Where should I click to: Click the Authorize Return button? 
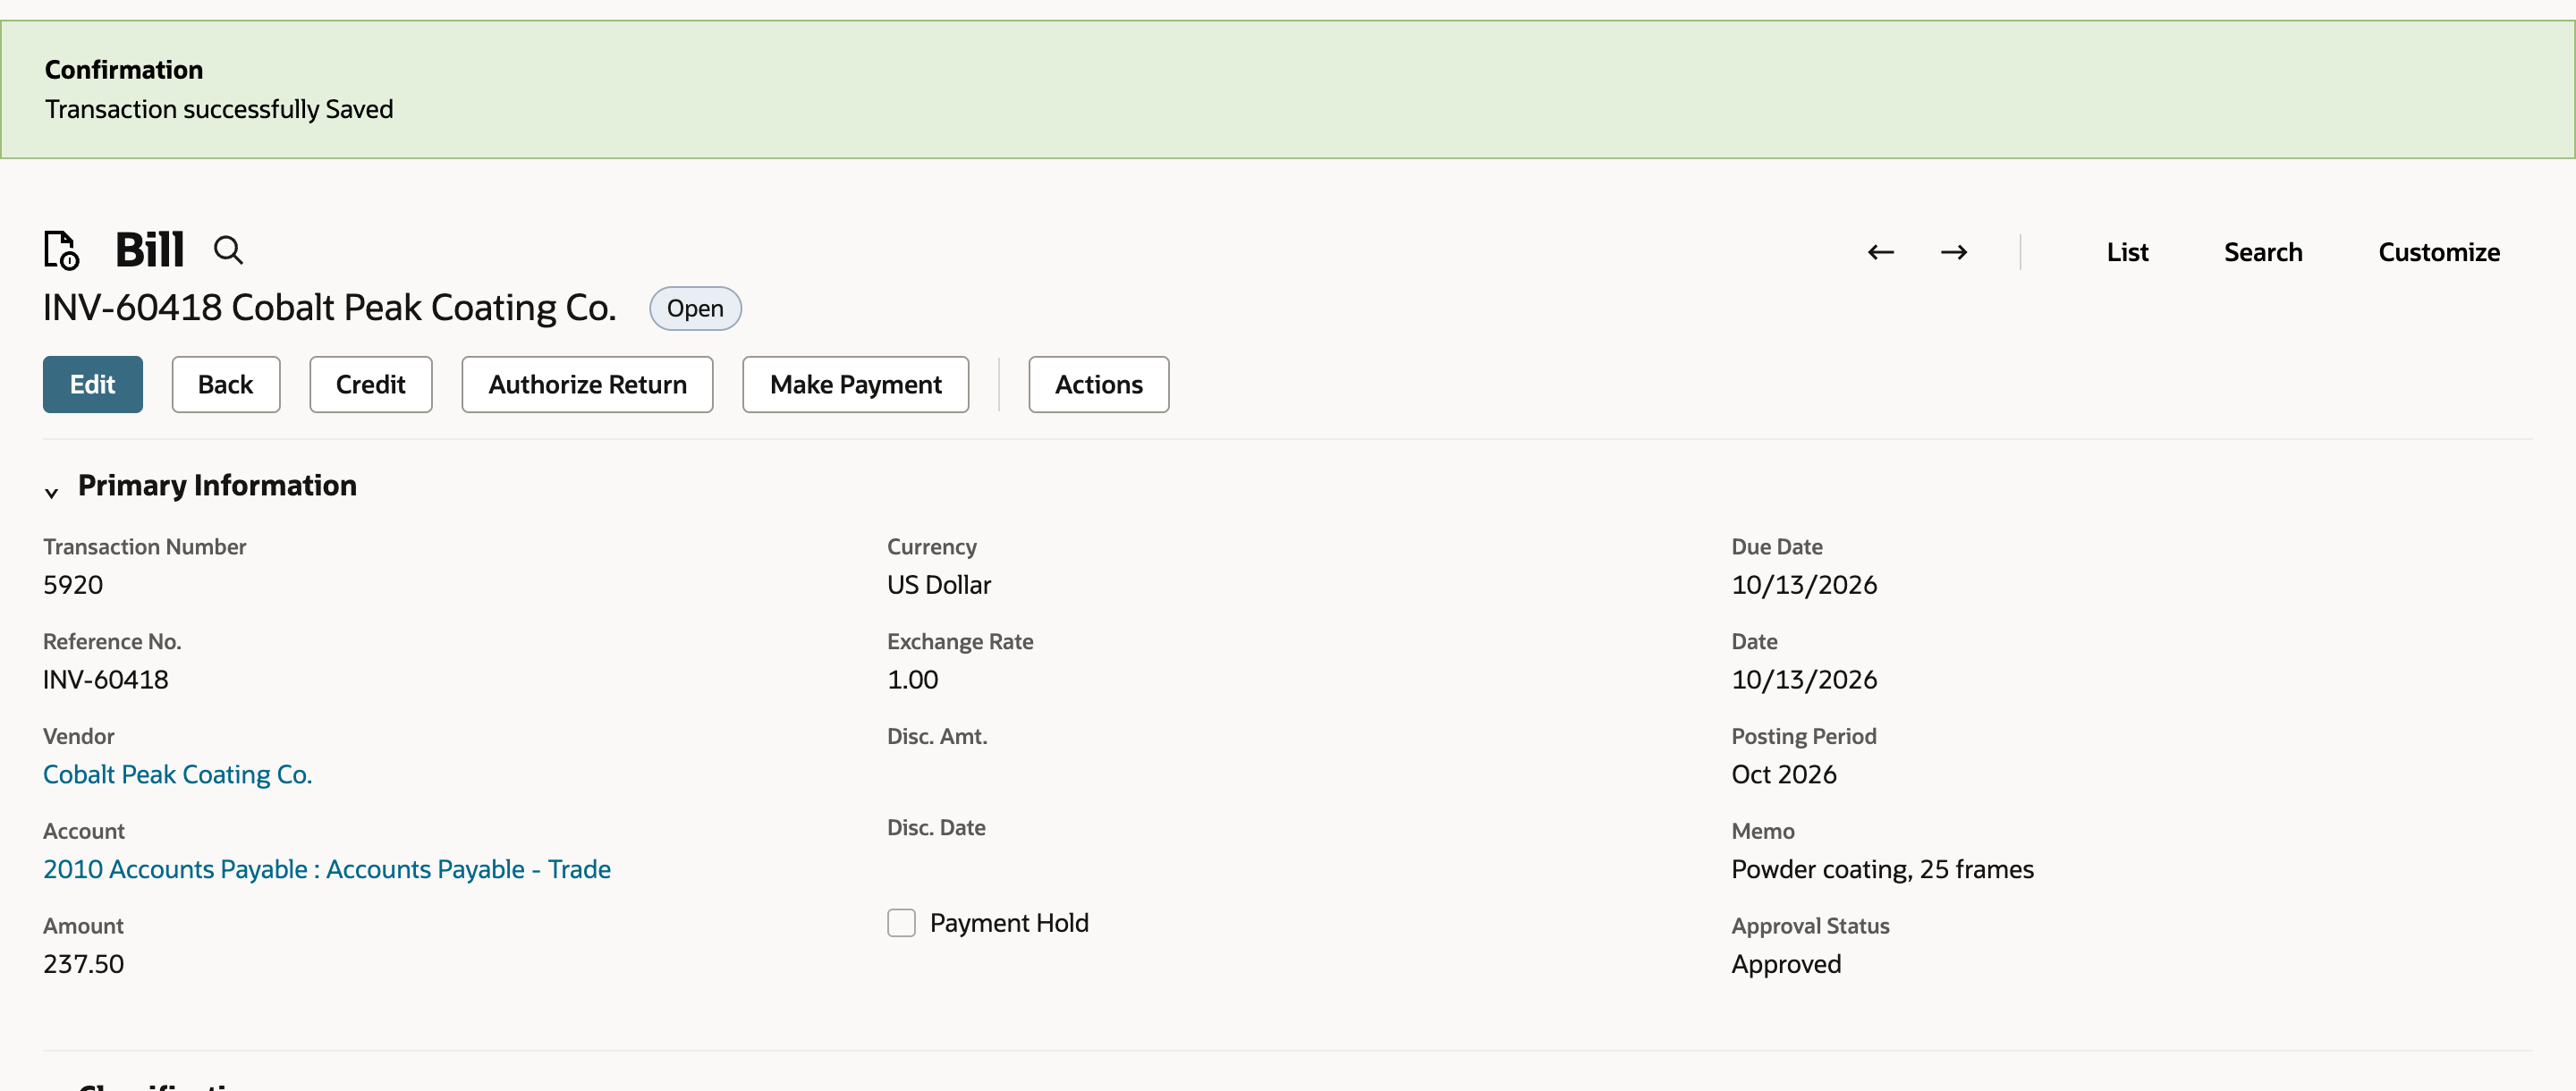pyautogui.click(x=587, y=384)
